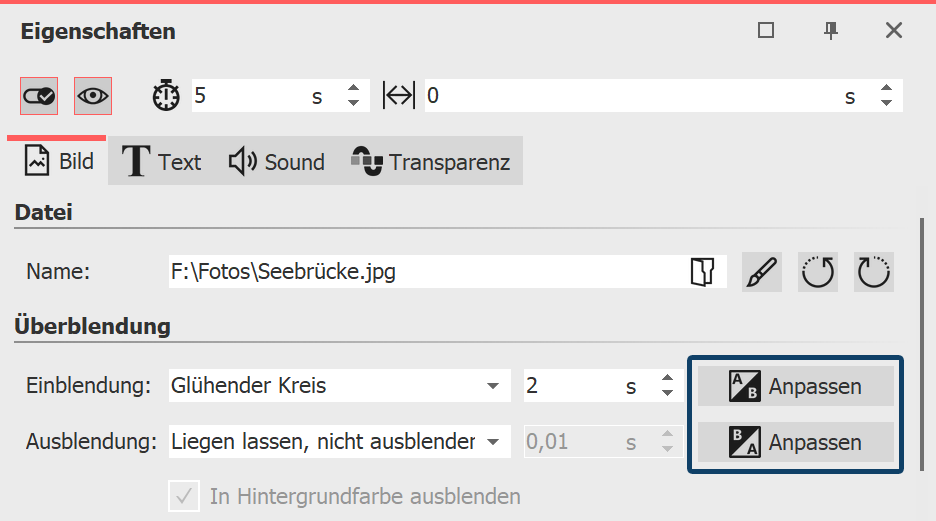The image size is (936, 521).
Task: Increase the duration value with up arrow
Action: click(353, 88)
